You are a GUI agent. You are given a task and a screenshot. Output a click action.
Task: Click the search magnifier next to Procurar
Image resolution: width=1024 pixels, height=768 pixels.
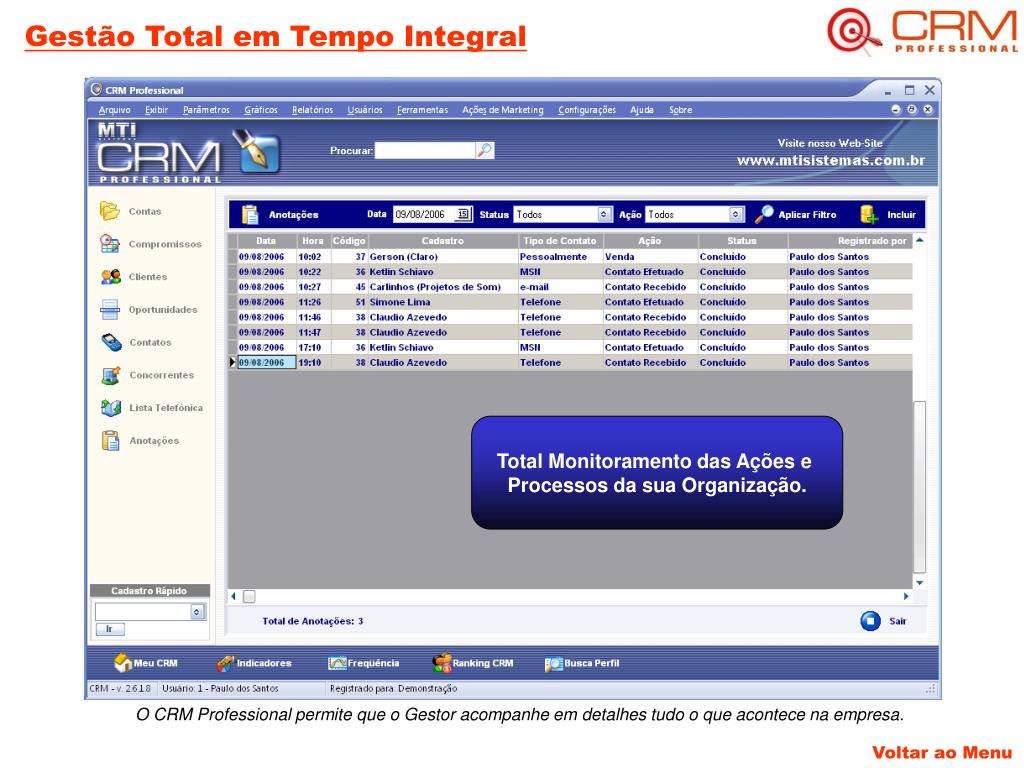click(x=485, y=150)
